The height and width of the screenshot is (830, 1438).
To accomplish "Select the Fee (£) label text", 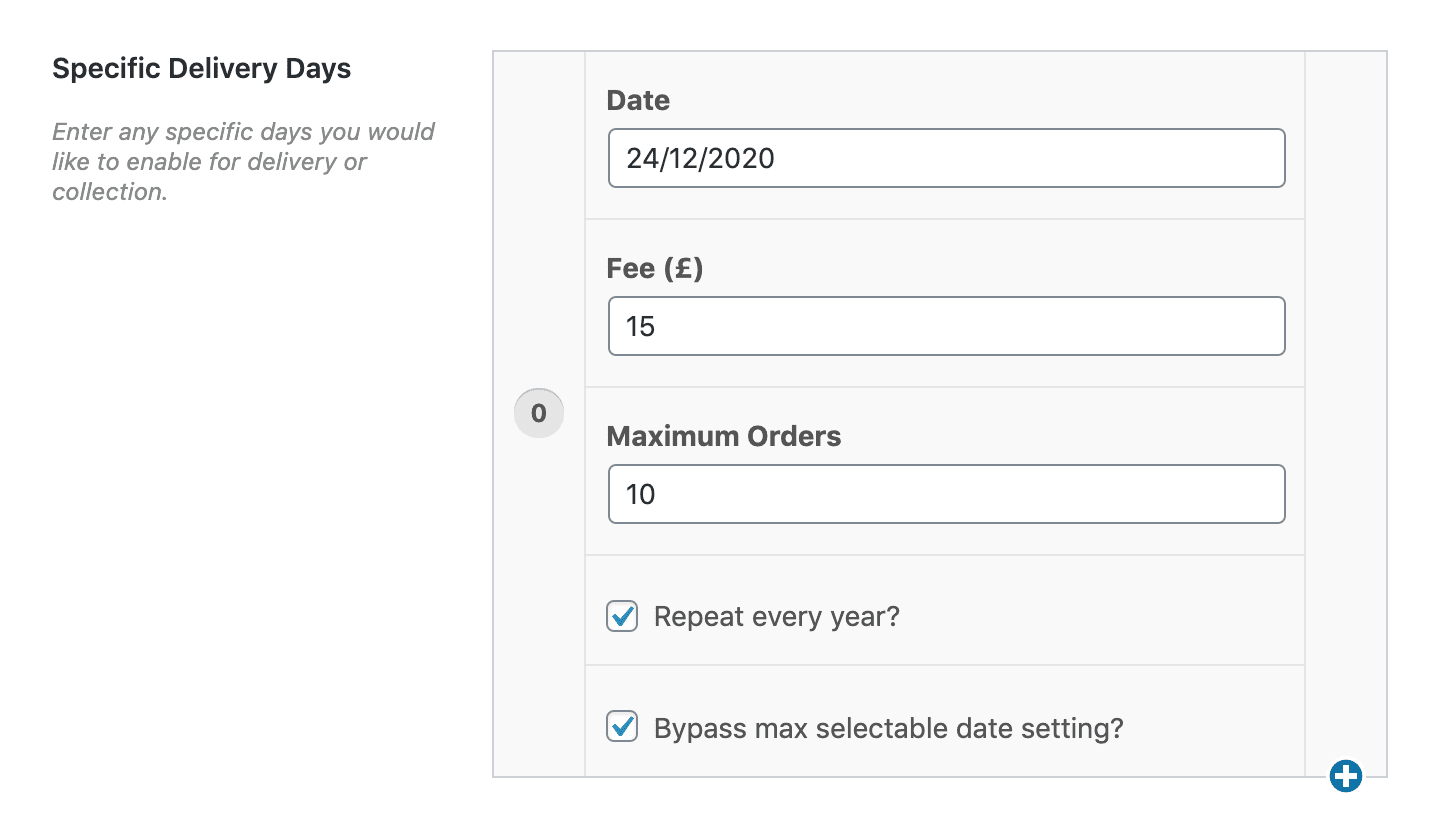I will (653, 268).
